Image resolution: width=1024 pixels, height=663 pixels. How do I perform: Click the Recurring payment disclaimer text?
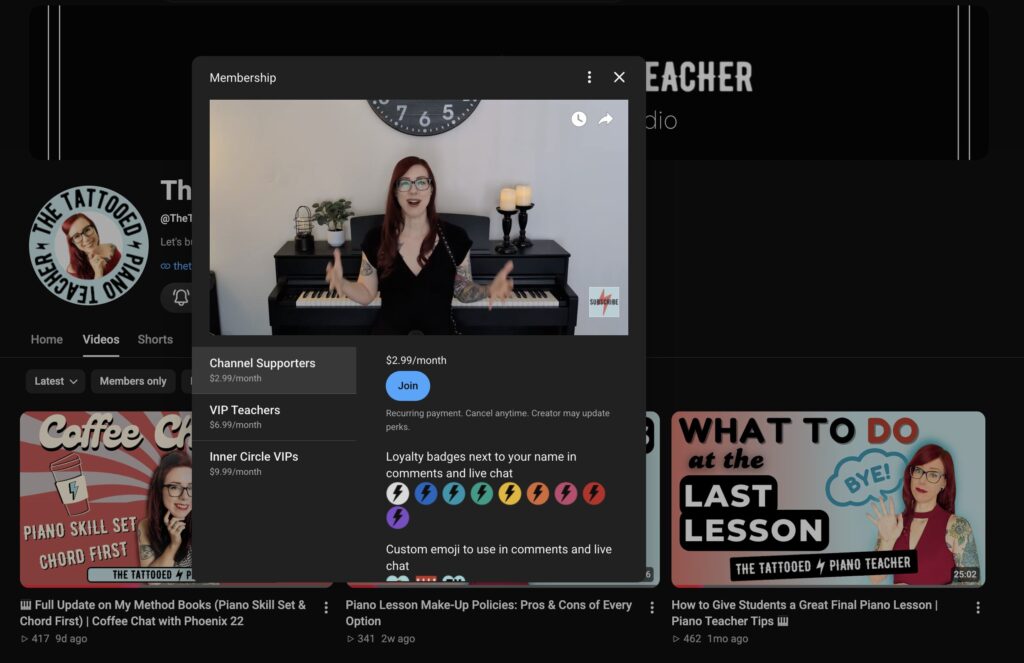[x=498, y=420]
